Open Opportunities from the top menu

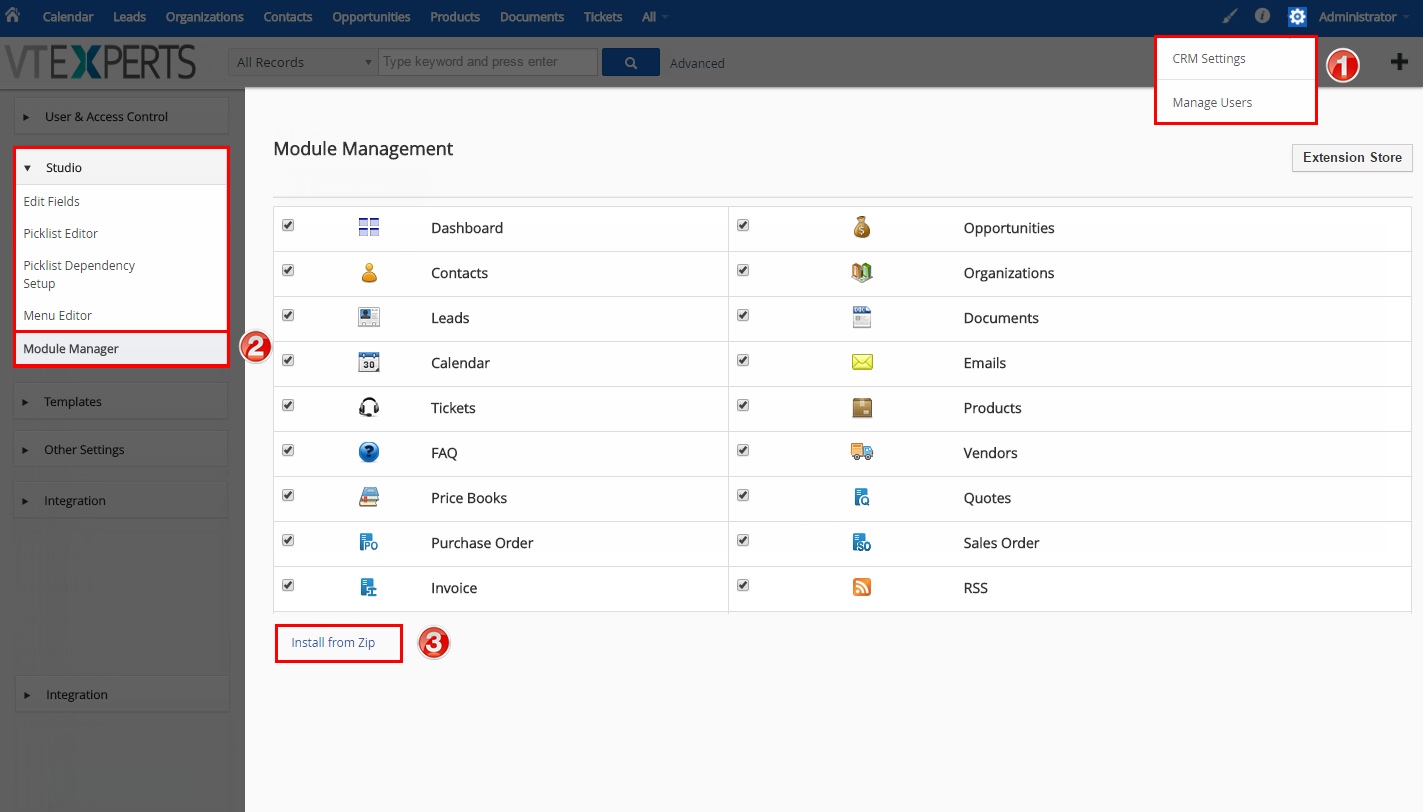tap(371, 17)
